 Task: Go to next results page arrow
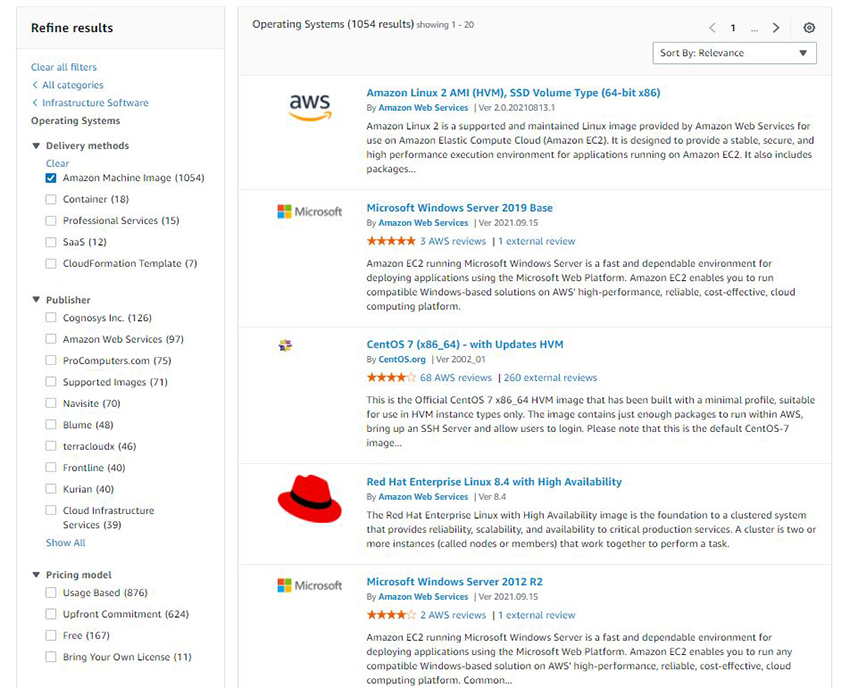click(776, 28)
